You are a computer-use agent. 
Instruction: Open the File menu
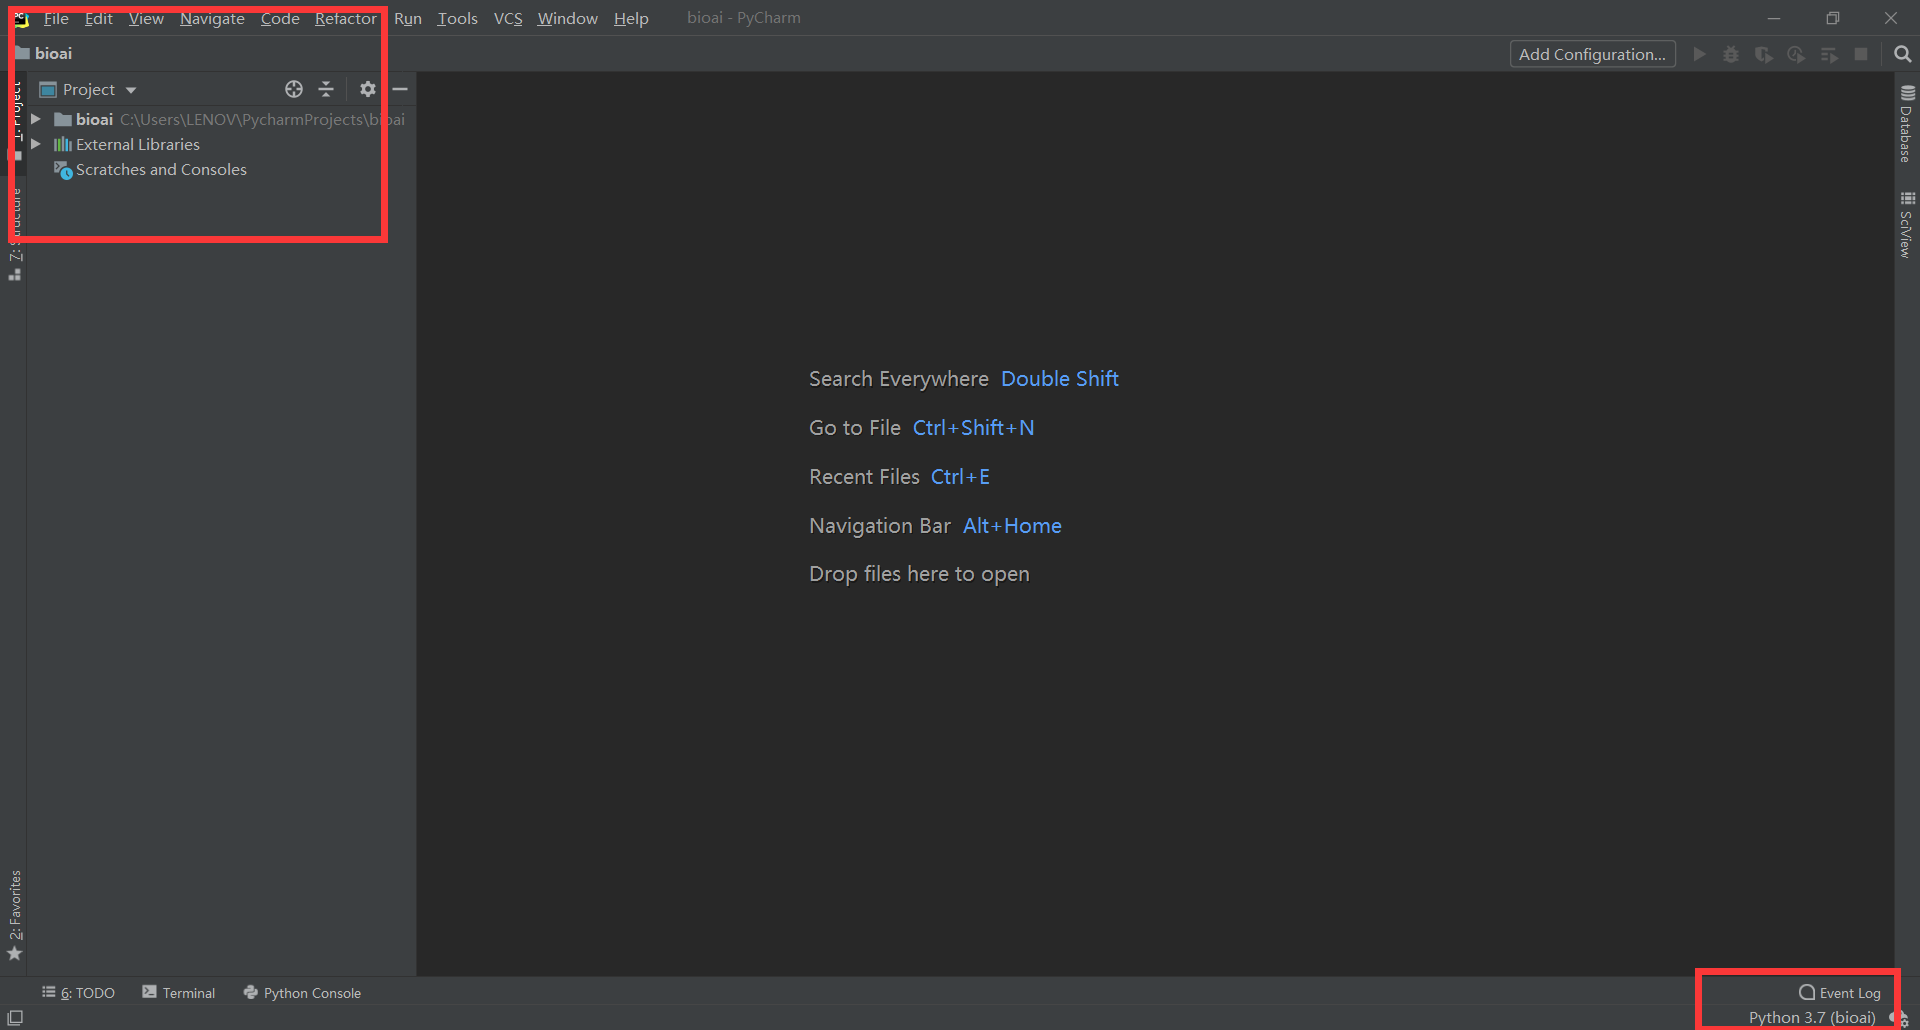[56, 18]
